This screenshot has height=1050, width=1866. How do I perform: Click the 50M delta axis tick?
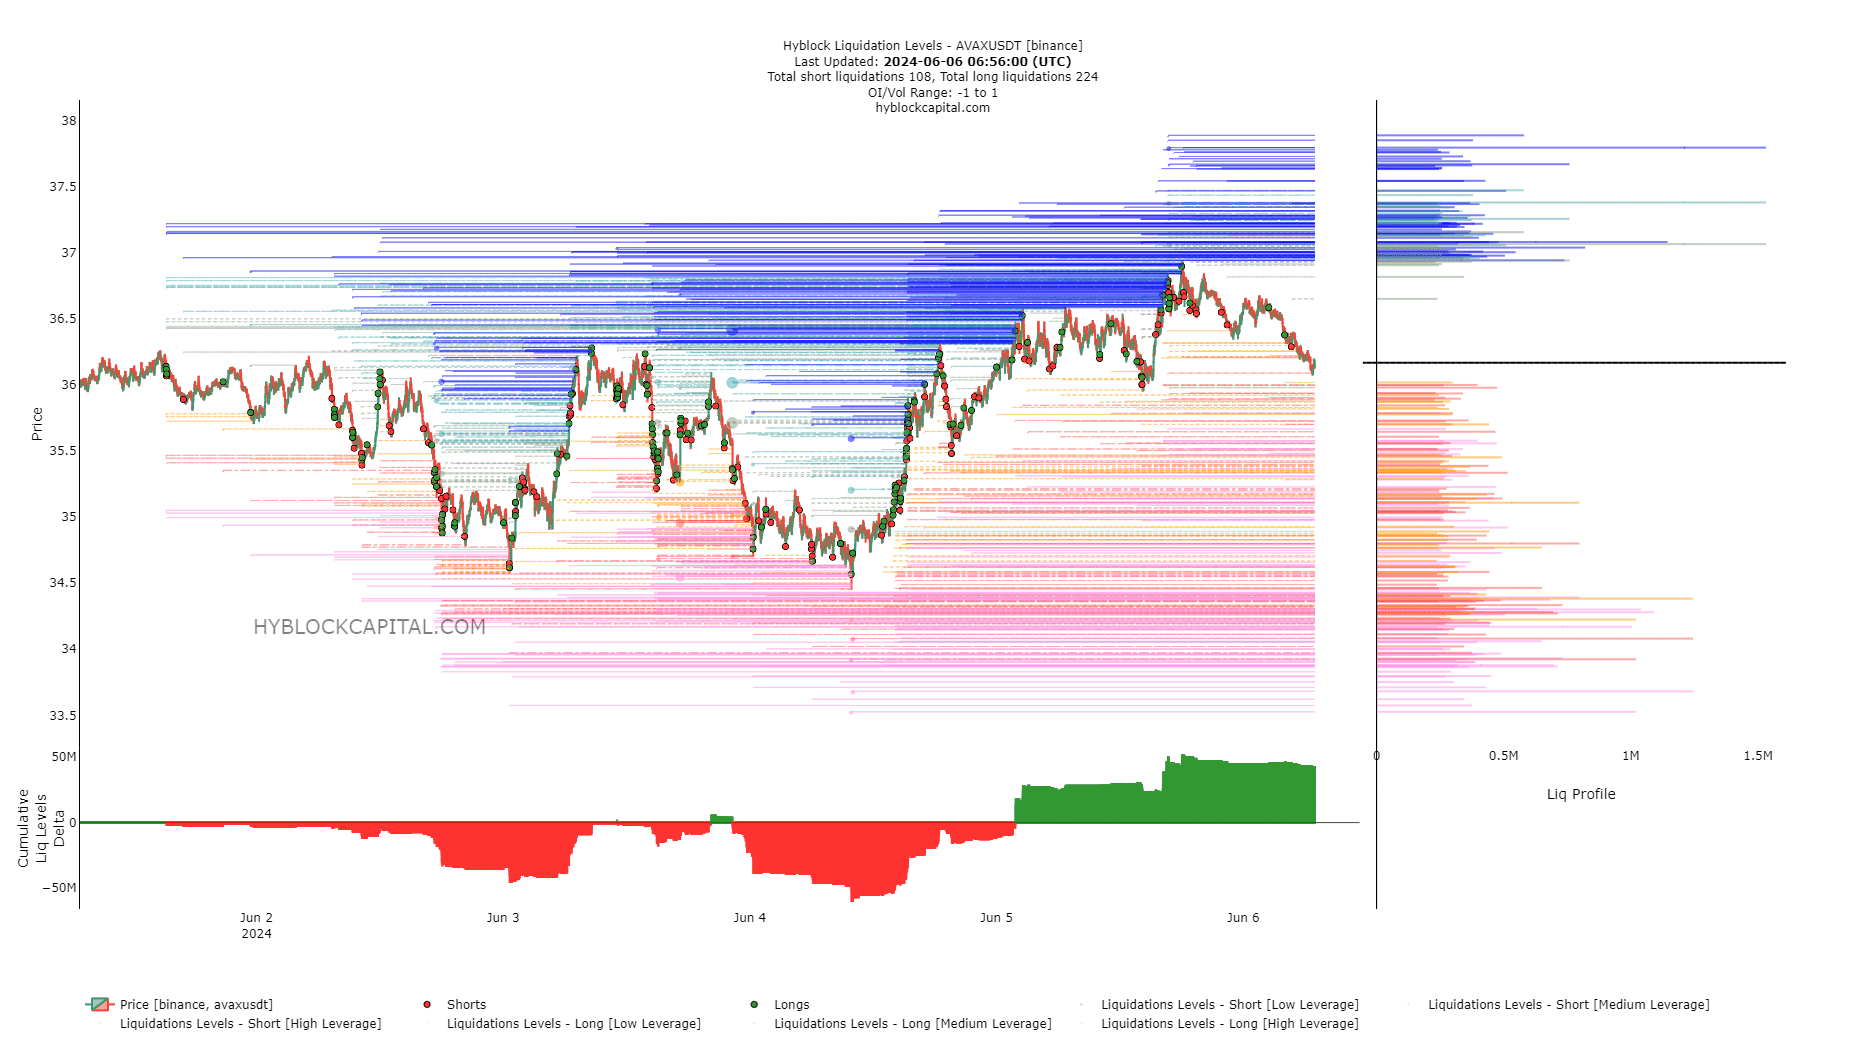pyautogui.click(x=64, y=756)
